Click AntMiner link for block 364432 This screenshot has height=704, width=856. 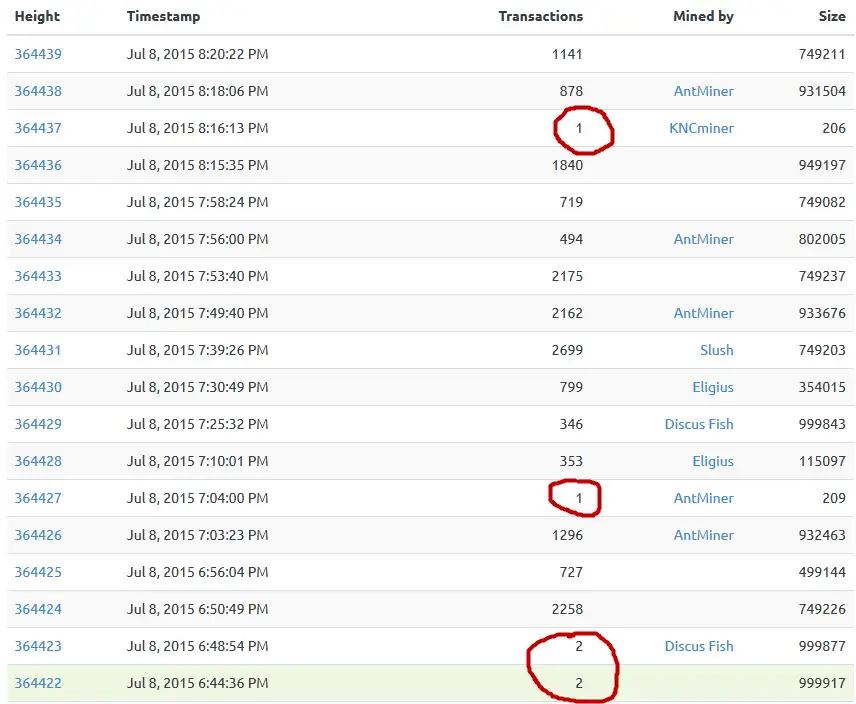tap(703, 313)
